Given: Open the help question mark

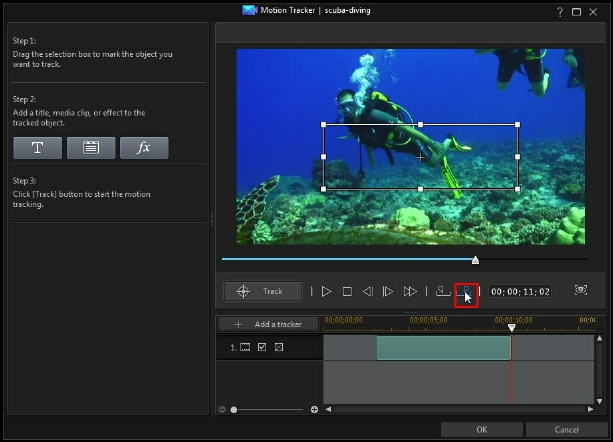Looking at the screenshot, I should pos(559,11).
